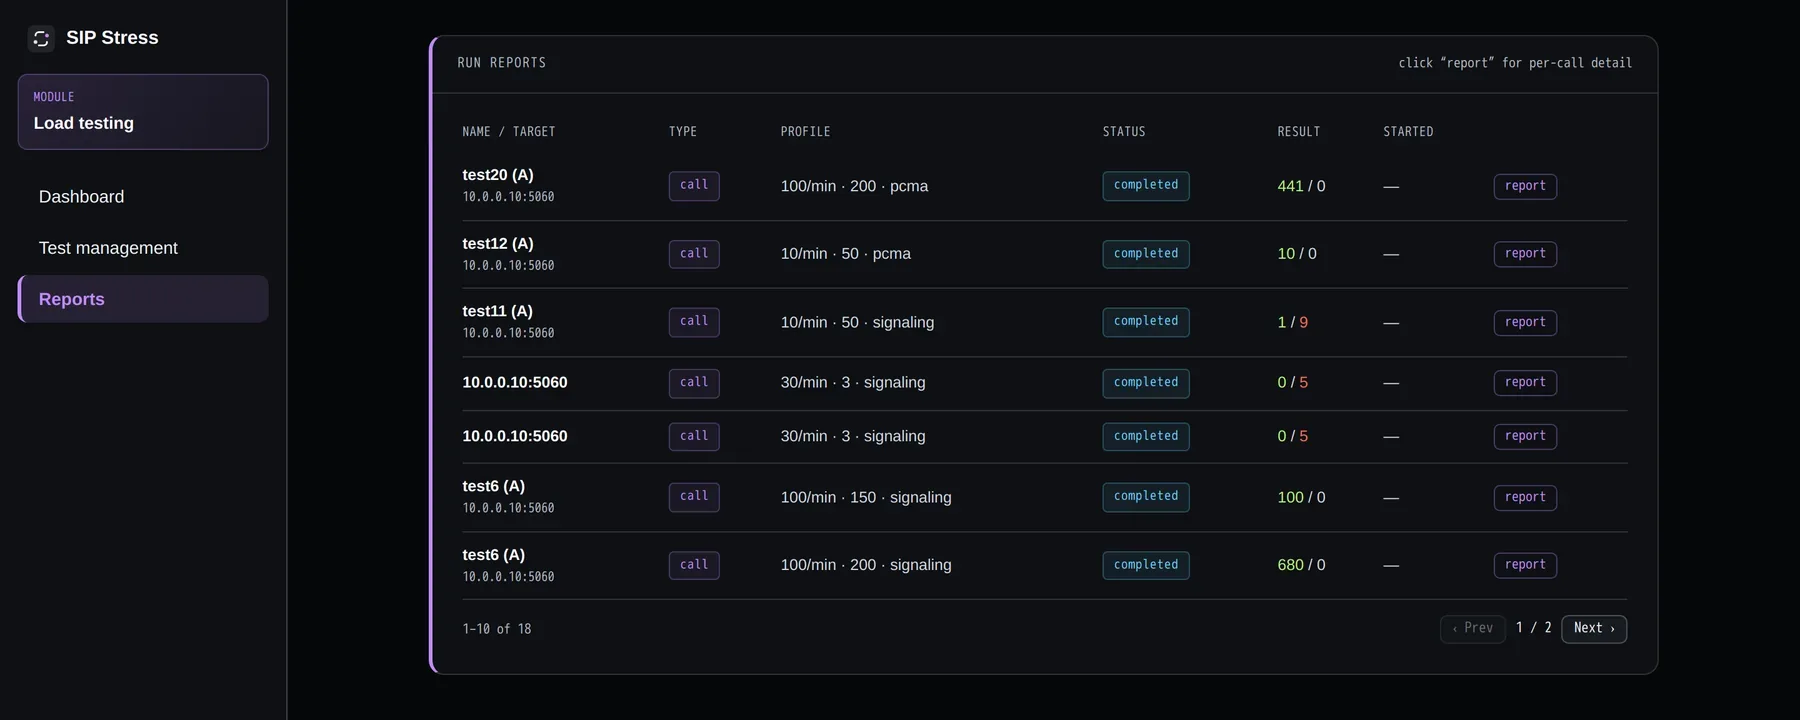Click the "10 / 0" result value

[x=1297, y=254]
